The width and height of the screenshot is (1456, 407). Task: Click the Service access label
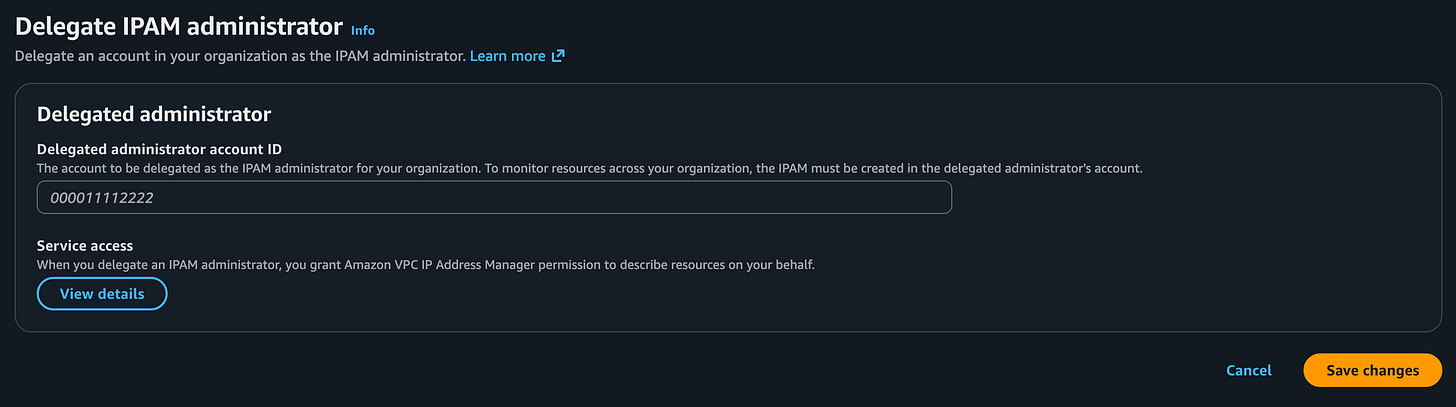pos(85,245)
